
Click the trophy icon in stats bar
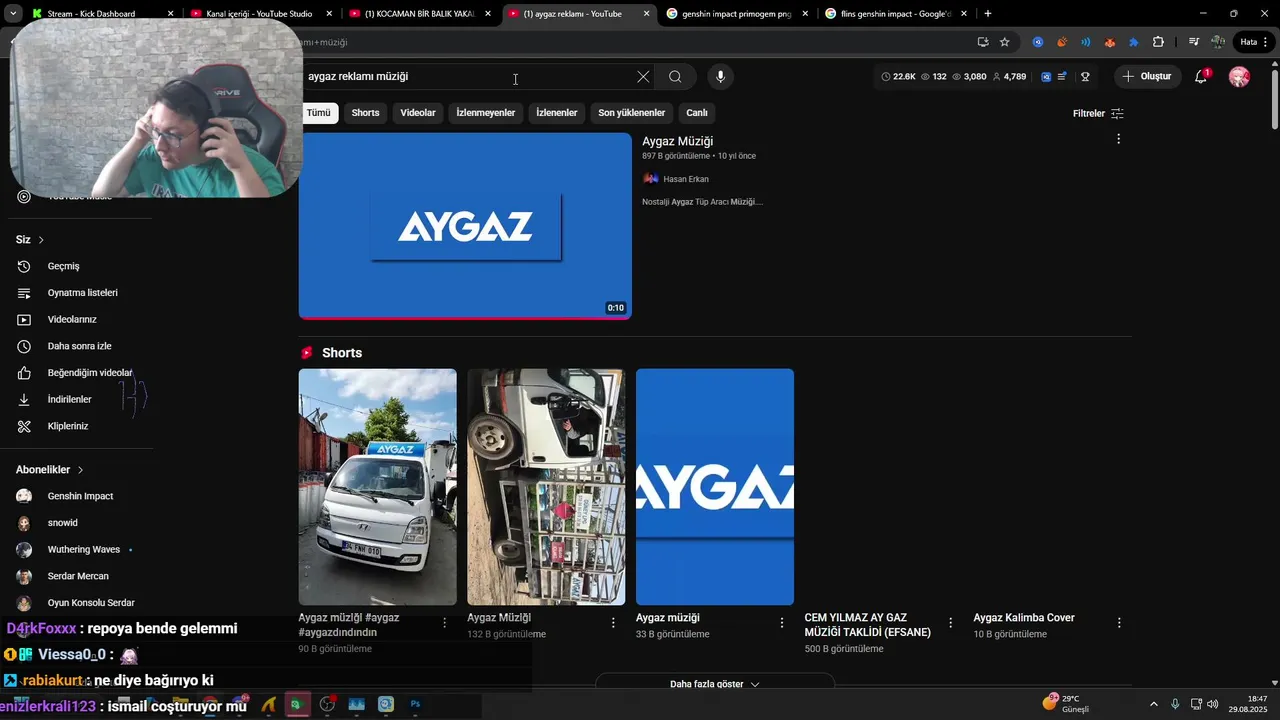click(1085, 77)
